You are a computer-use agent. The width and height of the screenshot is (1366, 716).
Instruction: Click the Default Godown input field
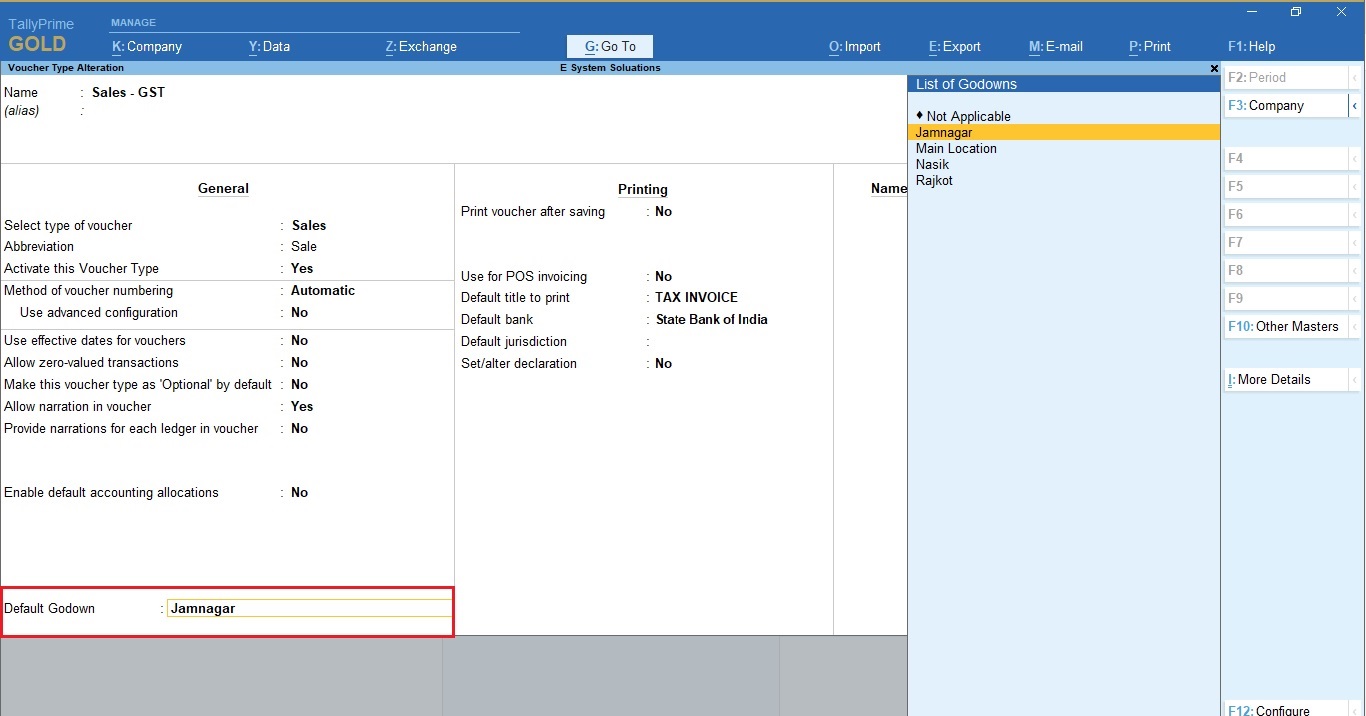pos(308,607)
